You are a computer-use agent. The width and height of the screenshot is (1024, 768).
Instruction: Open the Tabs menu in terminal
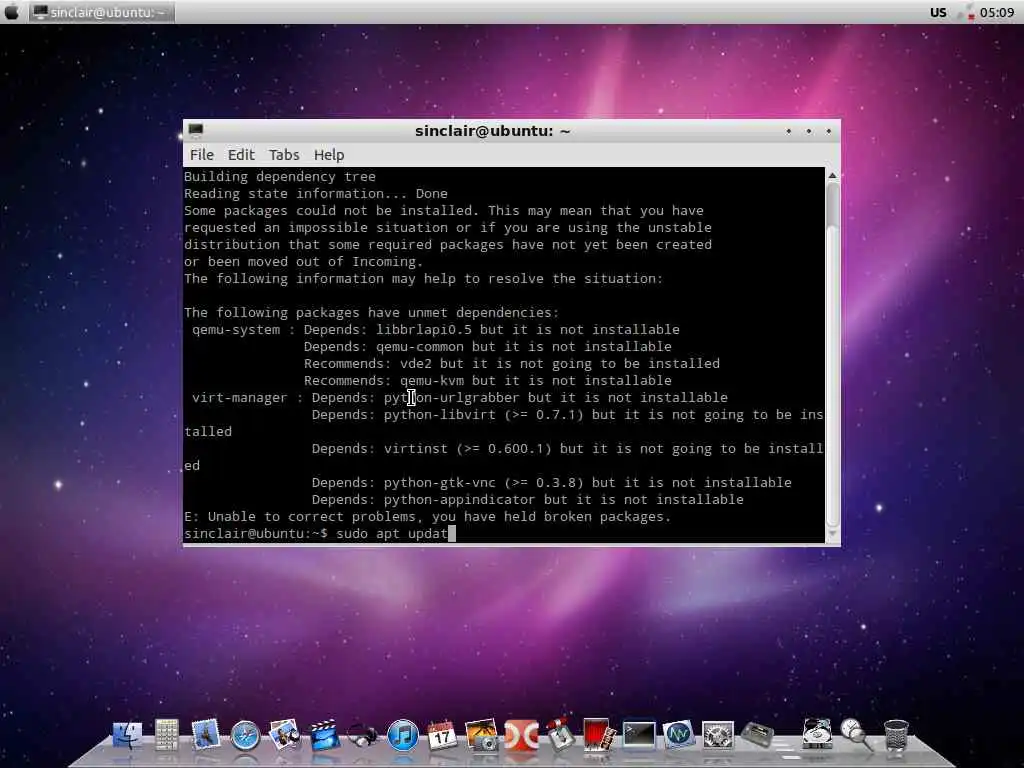(x=284, y=155)
